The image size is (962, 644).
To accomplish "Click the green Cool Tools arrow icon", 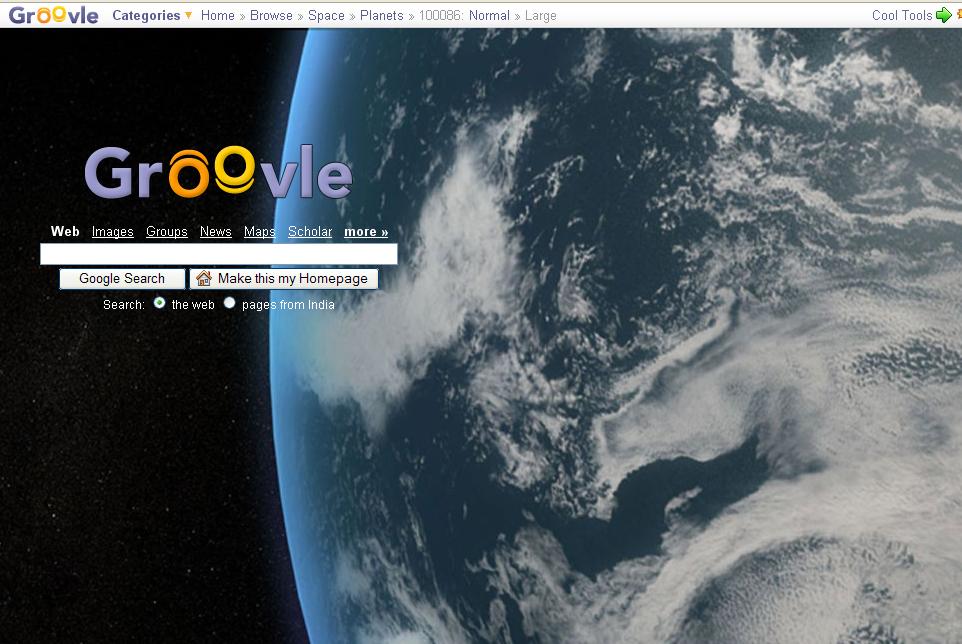I will pos(944,15).
